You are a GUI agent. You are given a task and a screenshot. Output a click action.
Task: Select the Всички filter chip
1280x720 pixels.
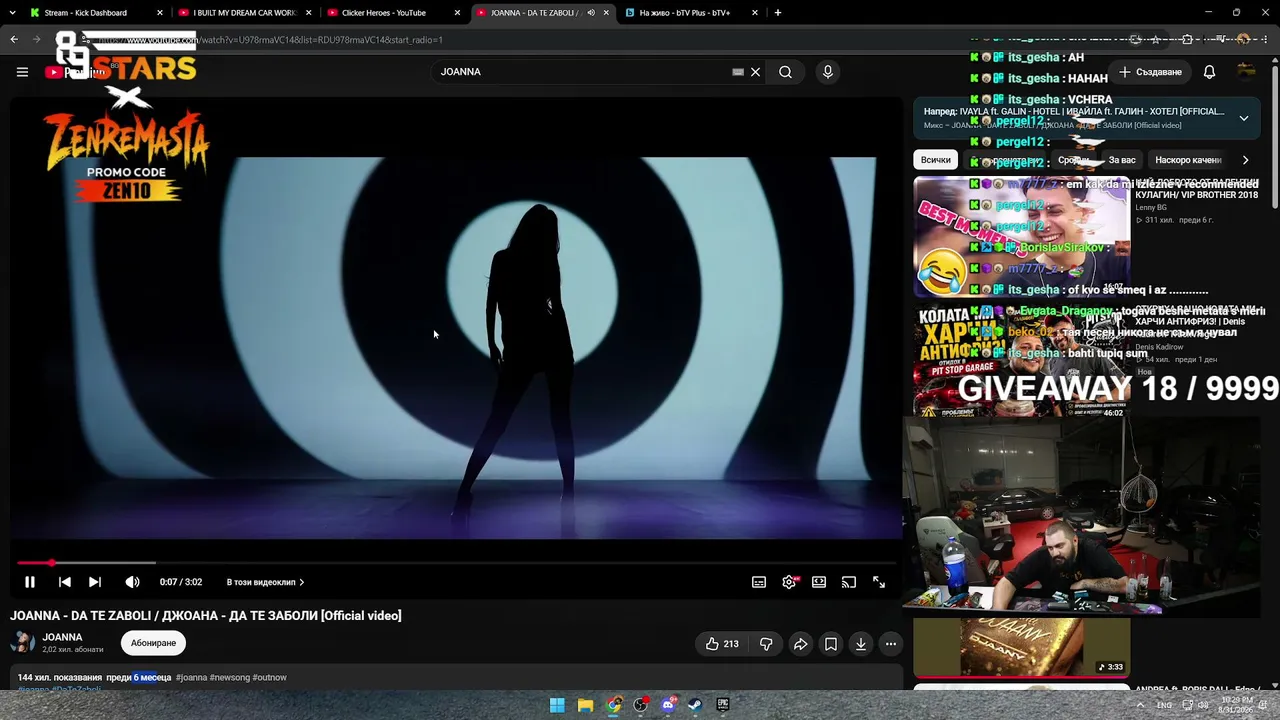tap(936, 160)
